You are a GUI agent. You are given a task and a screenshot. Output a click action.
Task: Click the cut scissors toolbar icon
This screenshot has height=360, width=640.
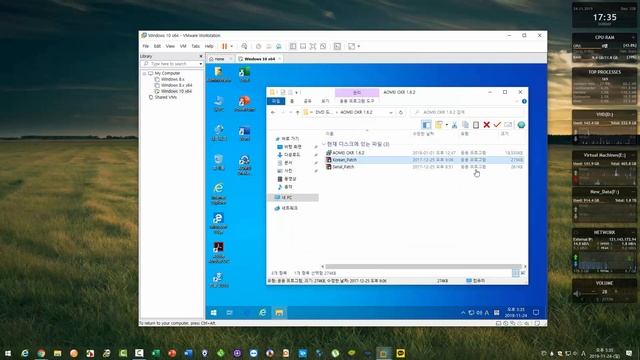point(454,125)
